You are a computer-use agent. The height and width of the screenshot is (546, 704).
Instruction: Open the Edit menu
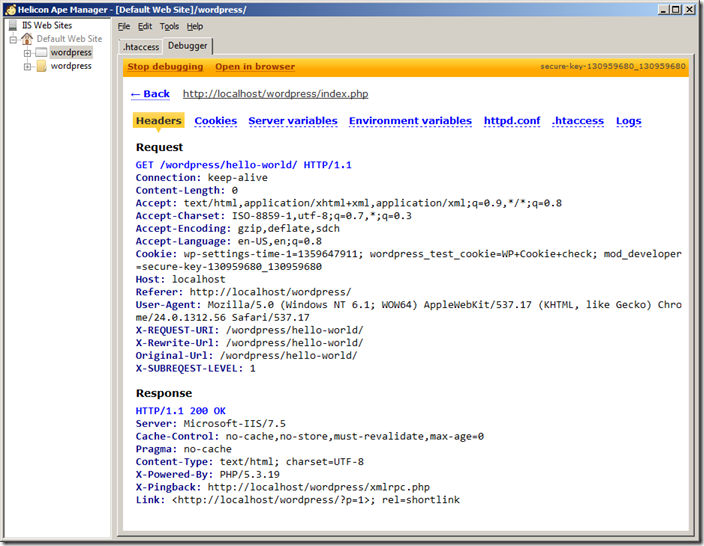(145, 26)
